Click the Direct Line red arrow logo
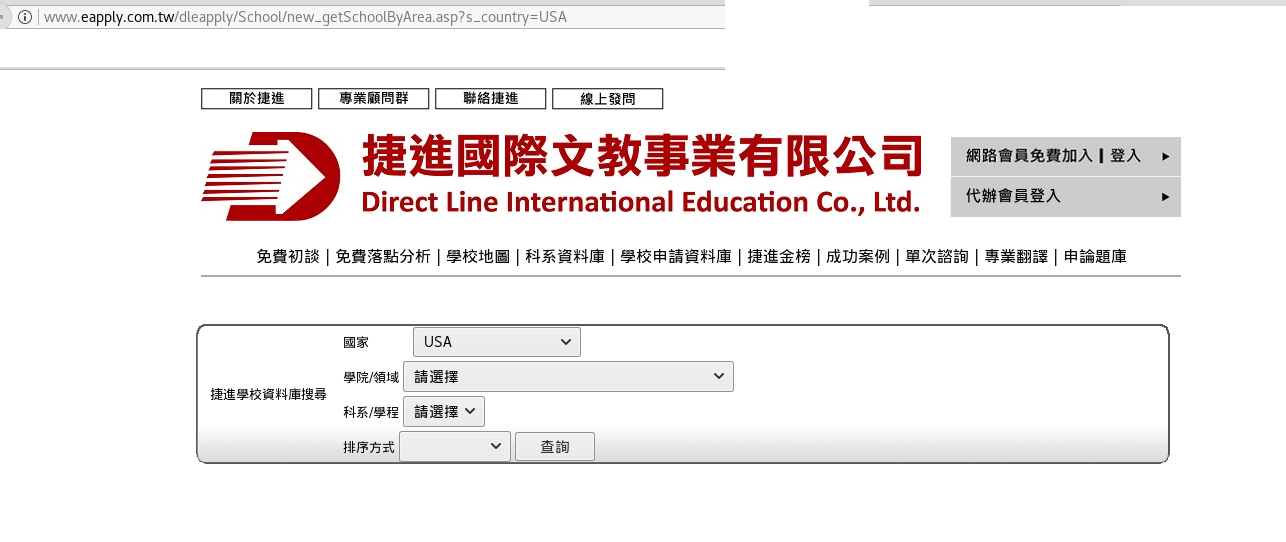 271,176
